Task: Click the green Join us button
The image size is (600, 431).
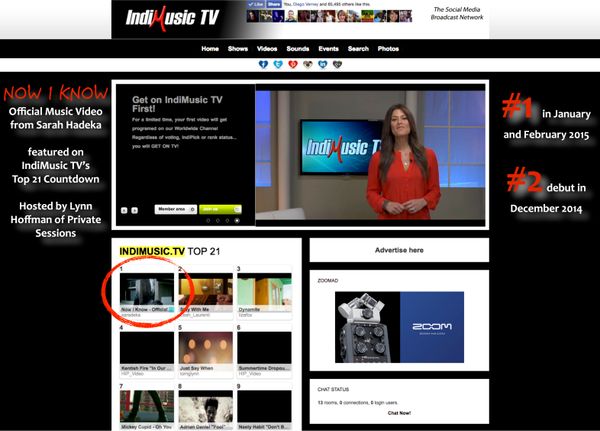Action: (220, 209)
